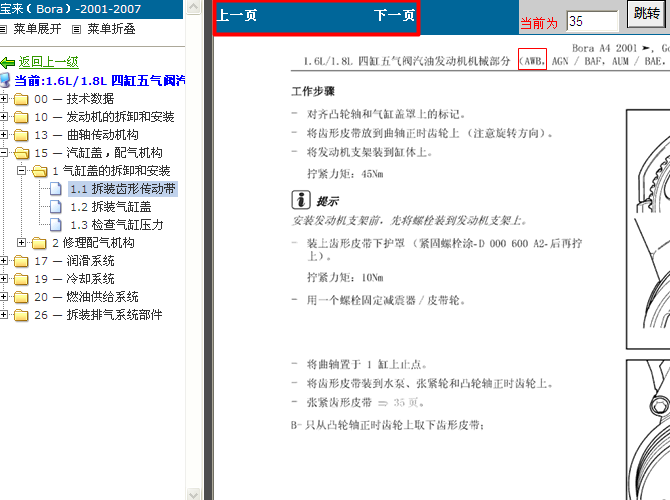
Task: Click folder icon of 26 拆装排气系统部件
Action: coord(21,315)
